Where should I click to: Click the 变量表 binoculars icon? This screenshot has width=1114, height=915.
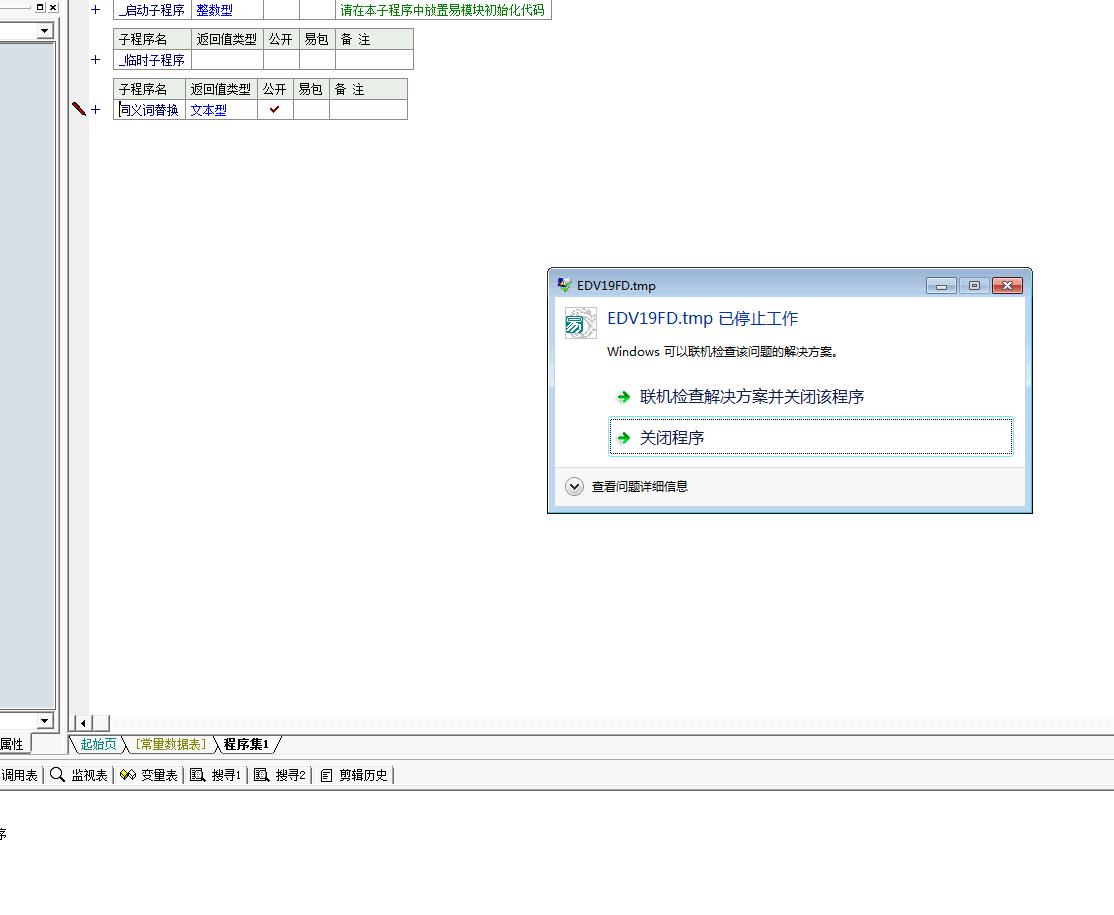pos(128,775)
